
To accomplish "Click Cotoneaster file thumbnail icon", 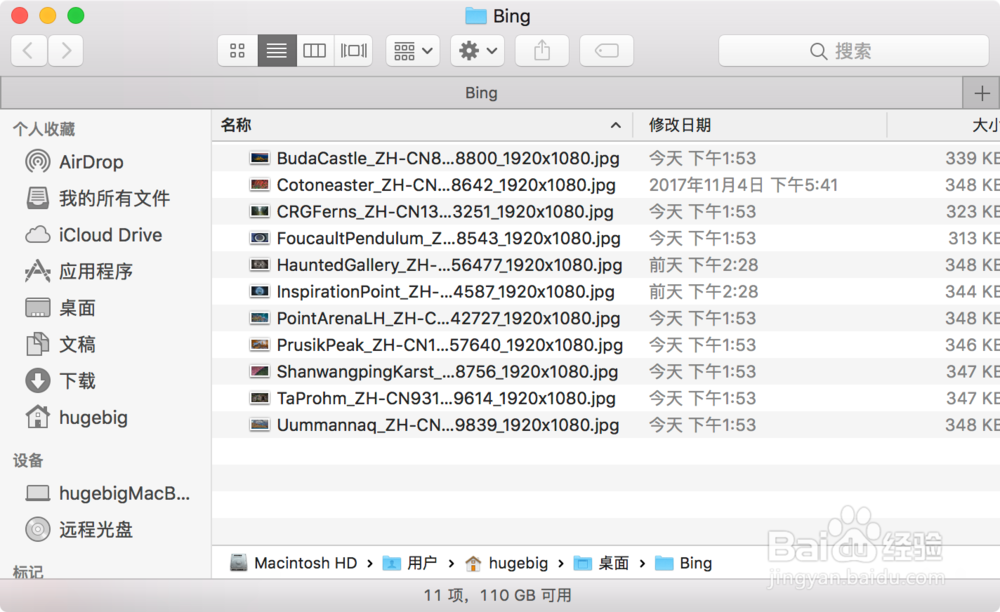I will [x=260, y=185].
